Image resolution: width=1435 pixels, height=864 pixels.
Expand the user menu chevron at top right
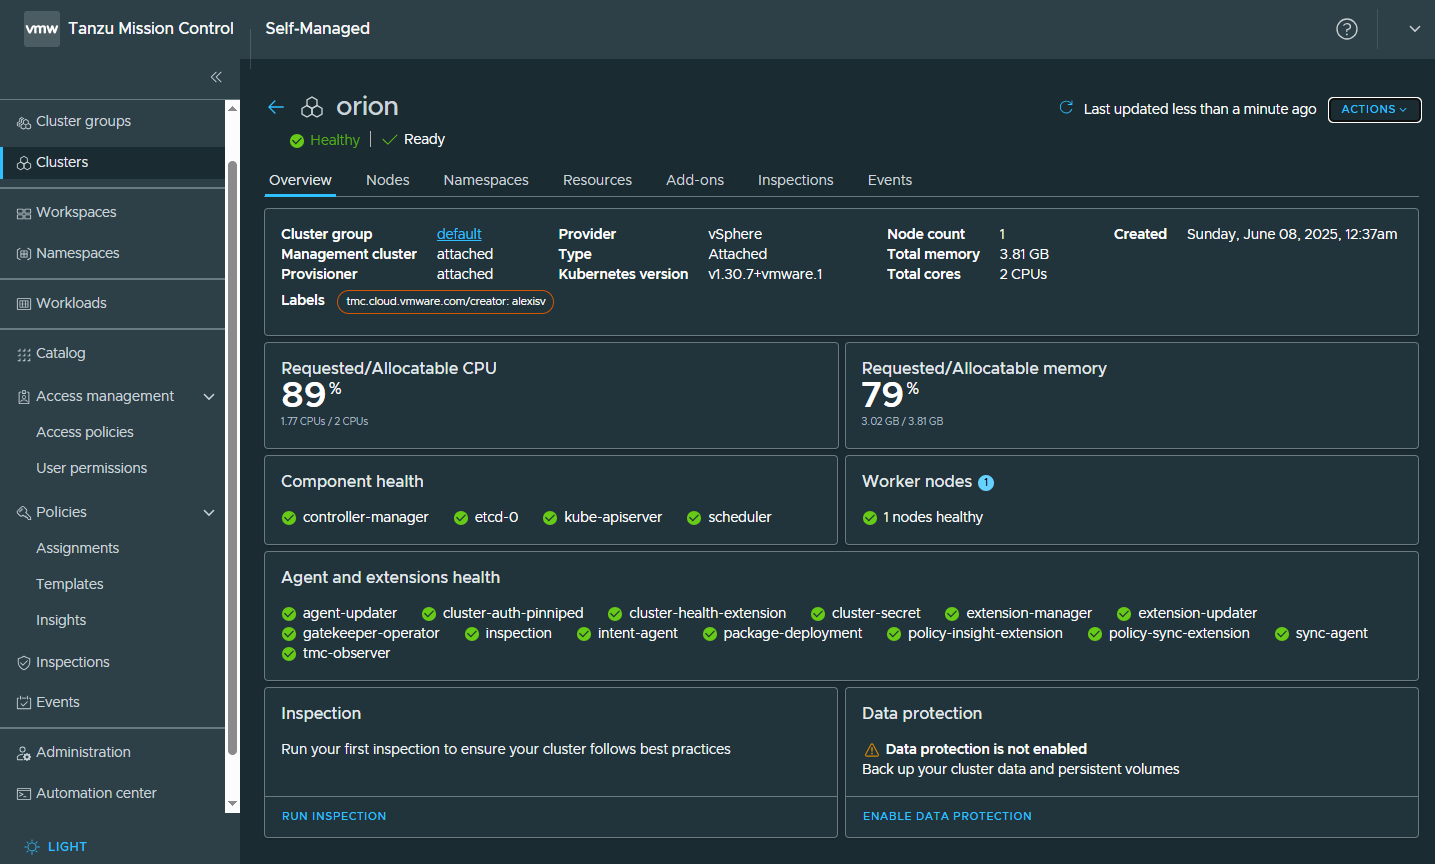[1415, 29]
